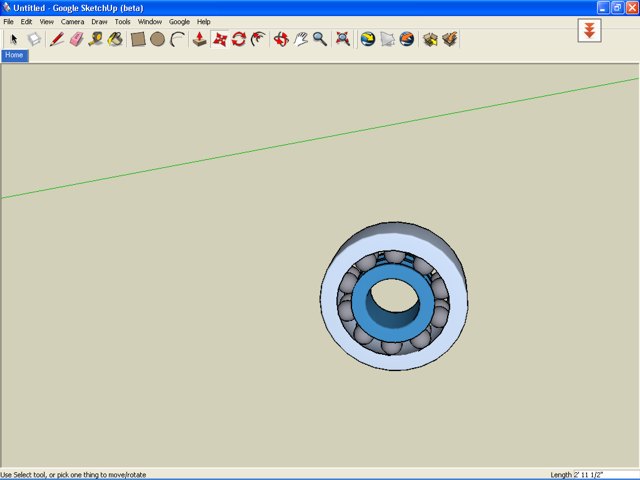The image size is (640, 480).
Task: Open the File menu
Action: (8, 22)
